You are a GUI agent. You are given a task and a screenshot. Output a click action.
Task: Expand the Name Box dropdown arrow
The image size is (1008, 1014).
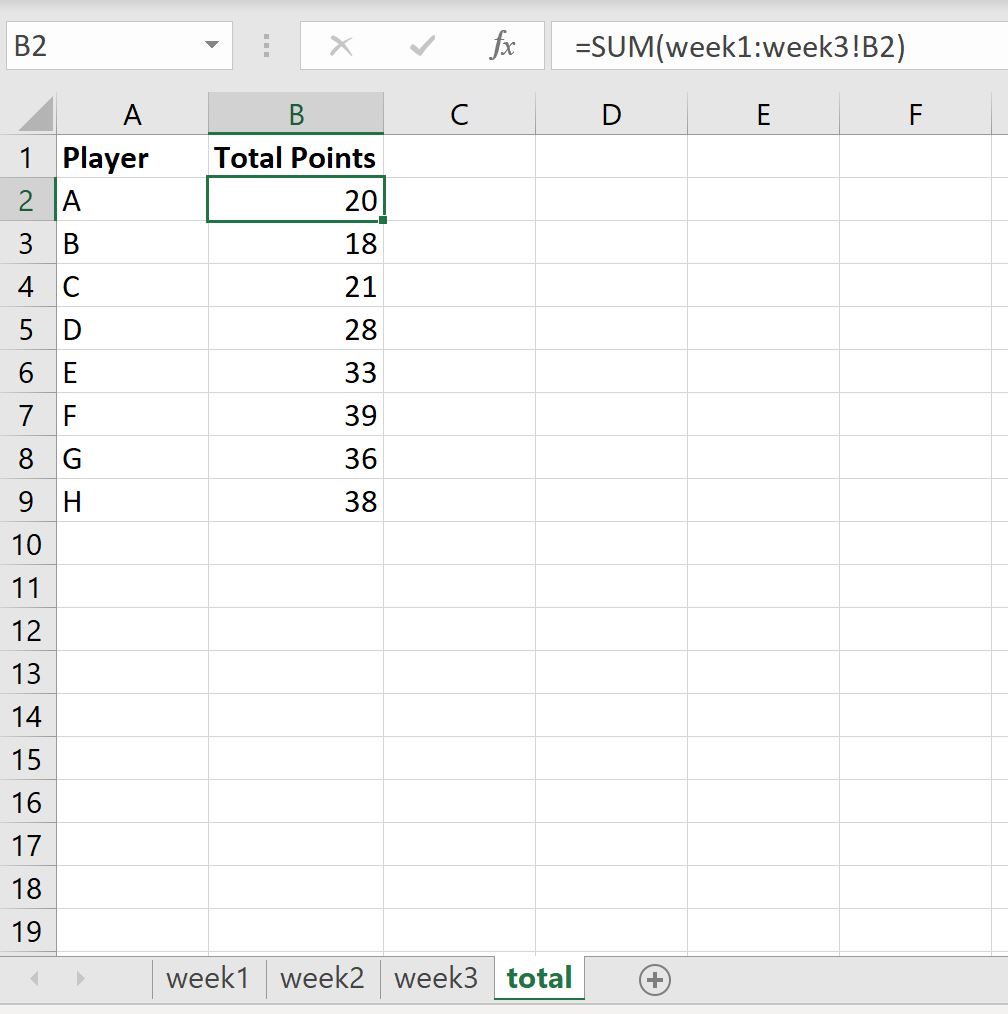211,46
